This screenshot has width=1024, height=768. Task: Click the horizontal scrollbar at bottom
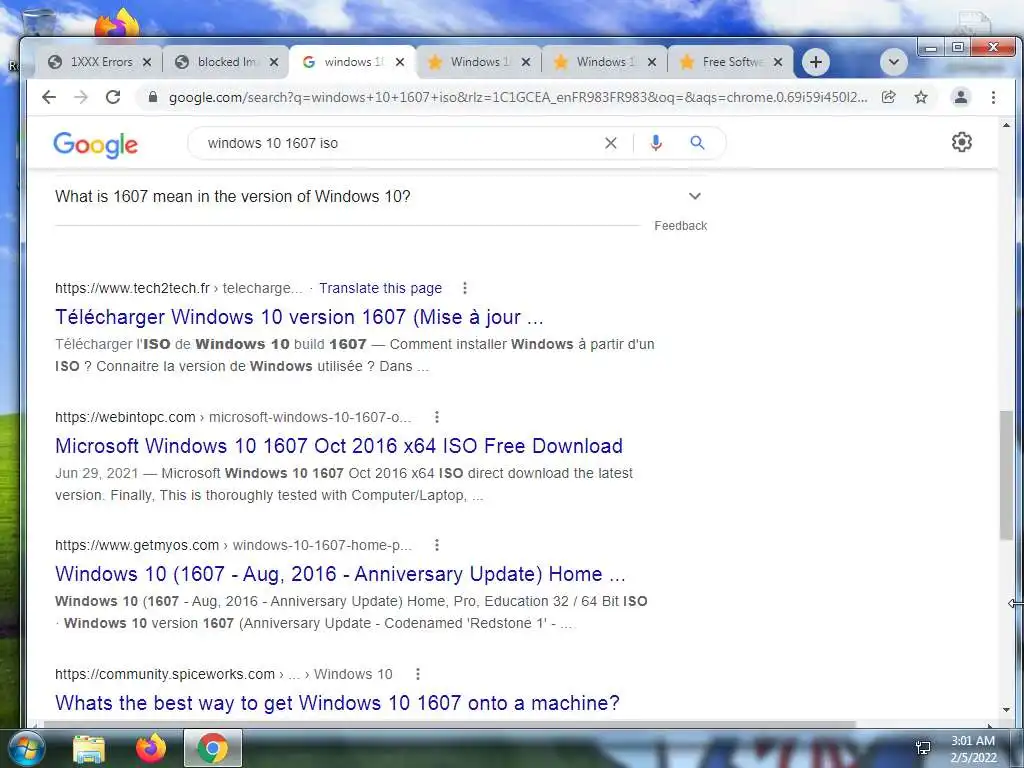pos(449,724)
